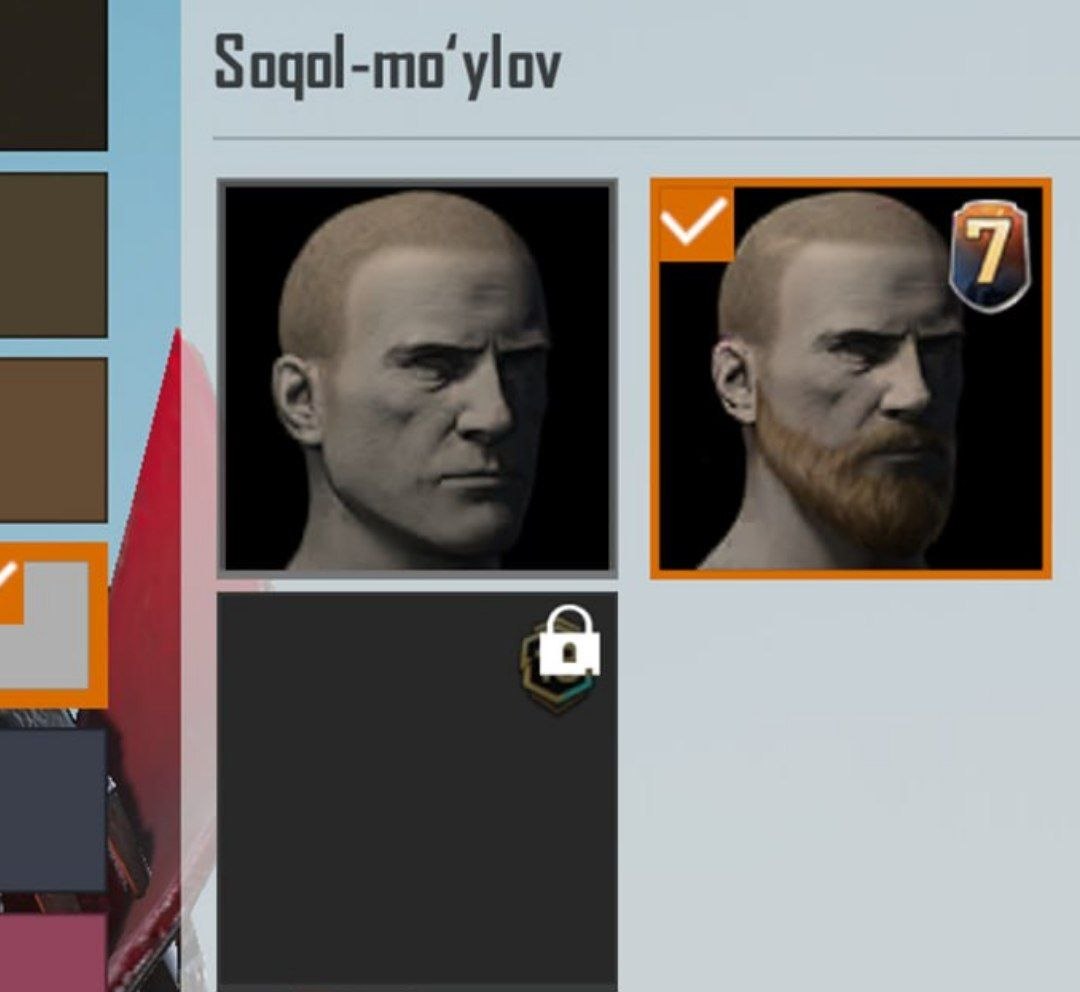Select the clean-shaven face option
1080x992 pixels.
[x=417, y=378]
